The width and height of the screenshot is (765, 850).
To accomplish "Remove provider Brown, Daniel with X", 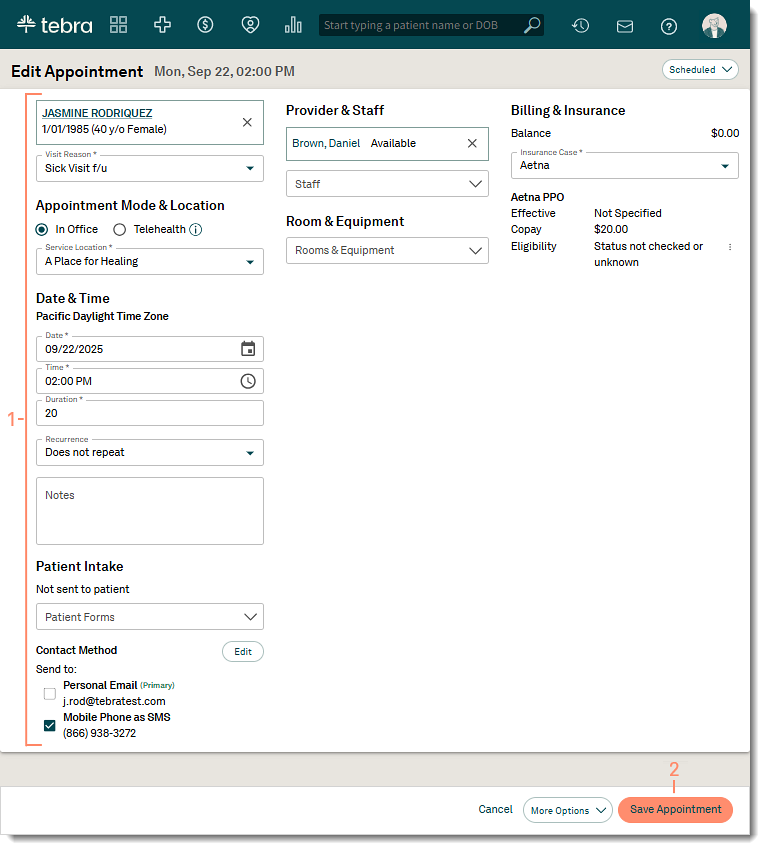I will 472,143.
